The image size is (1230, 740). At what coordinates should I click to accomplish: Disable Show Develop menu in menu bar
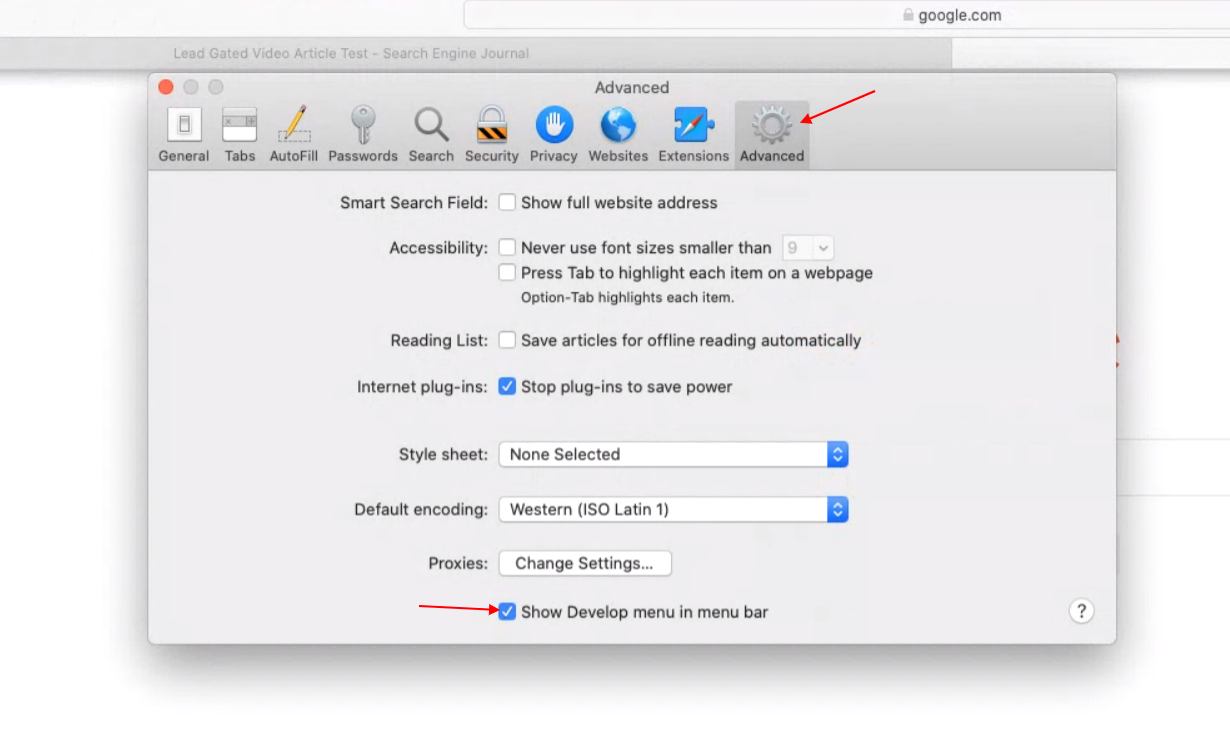(507, 611)
